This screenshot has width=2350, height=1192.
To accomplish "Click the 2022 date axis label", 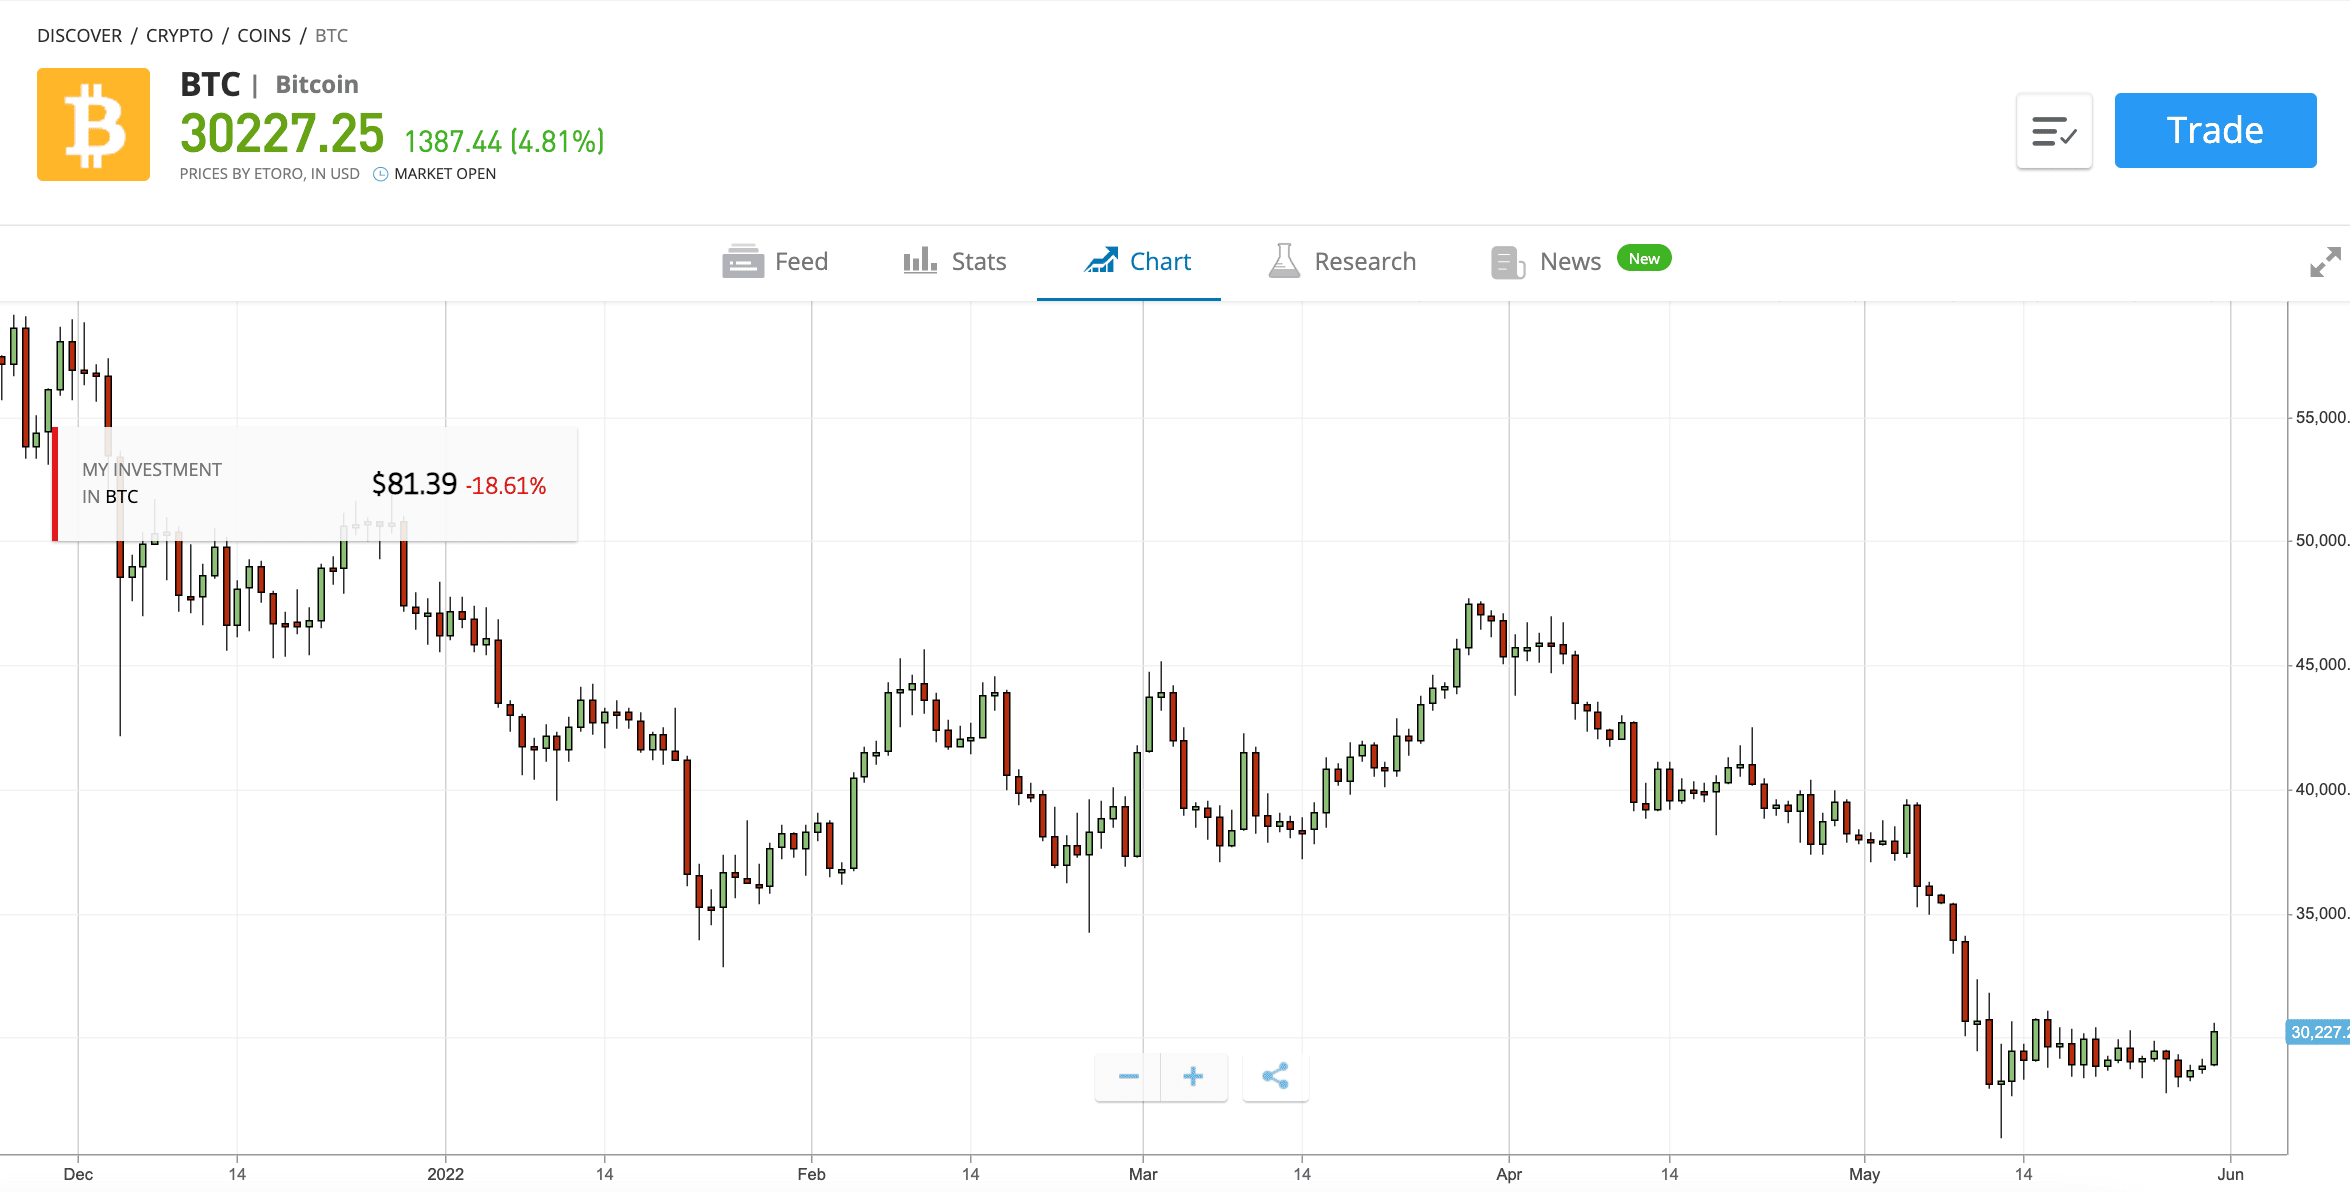I will point(445,1174).
